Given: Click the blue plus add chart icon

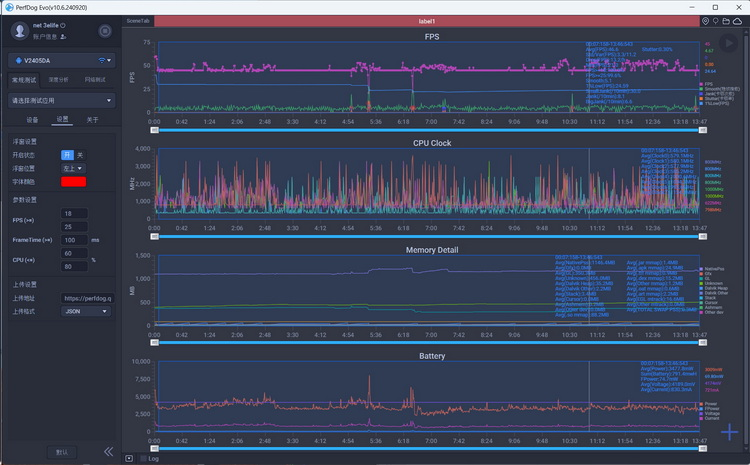Looking at the screenshot, I should pos(729,432).
